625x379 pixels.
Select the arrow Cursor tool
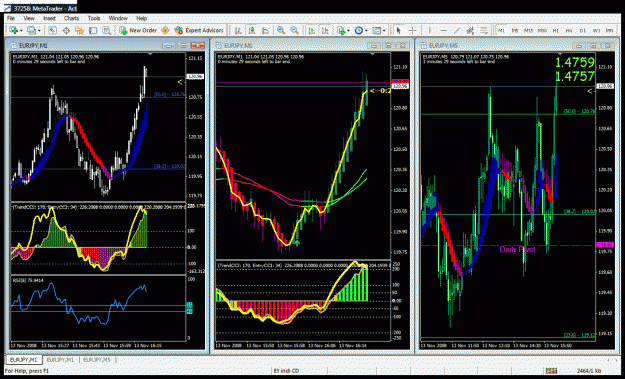399,30
